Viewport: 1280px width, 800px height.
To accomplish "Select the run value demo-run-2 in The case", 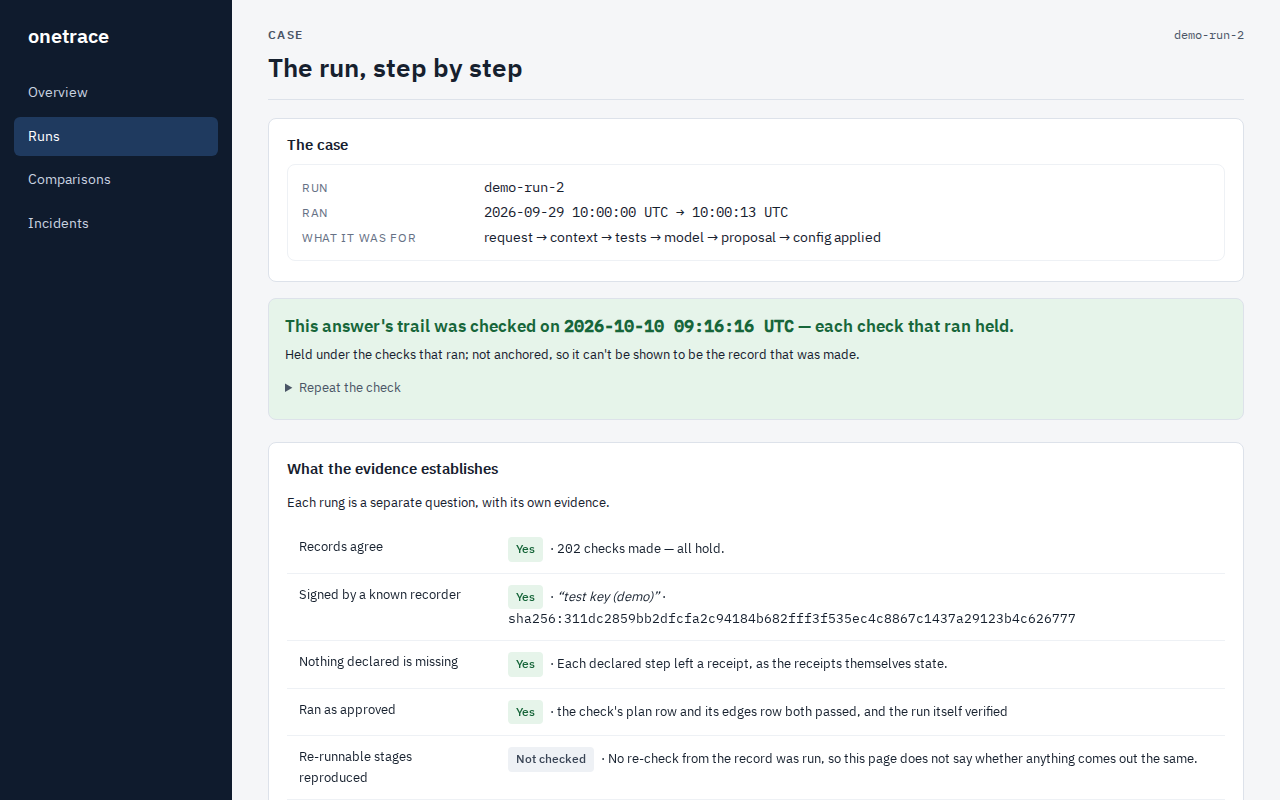I will tap(524, 187).
